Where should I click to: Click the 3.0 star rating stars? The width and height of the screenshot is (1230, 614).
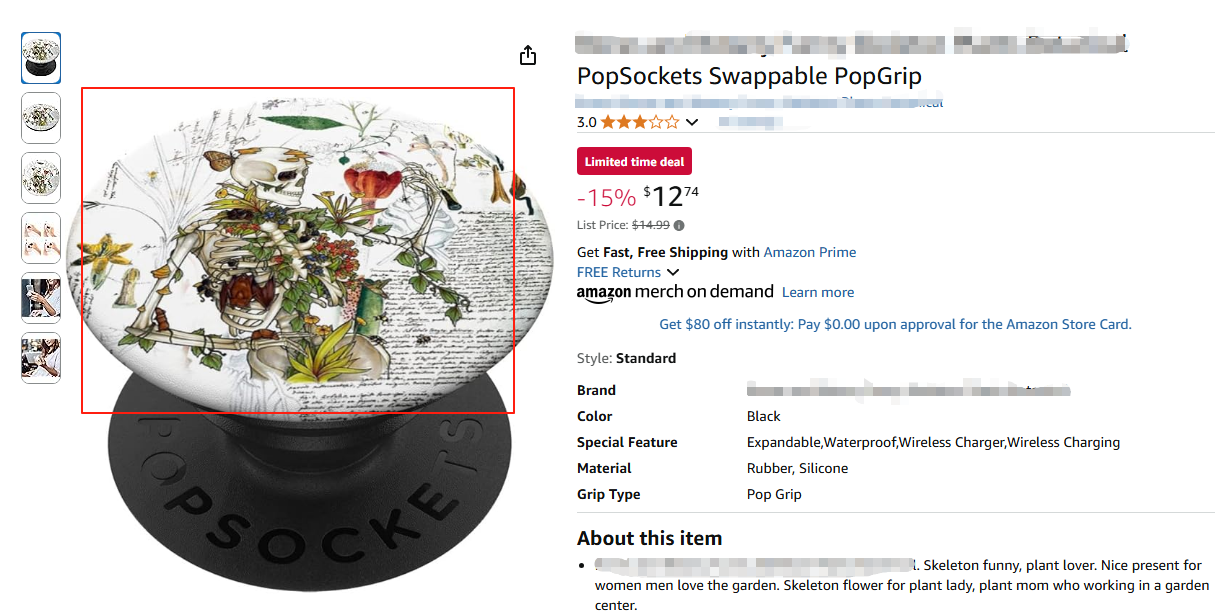click(x=640, y=123)
